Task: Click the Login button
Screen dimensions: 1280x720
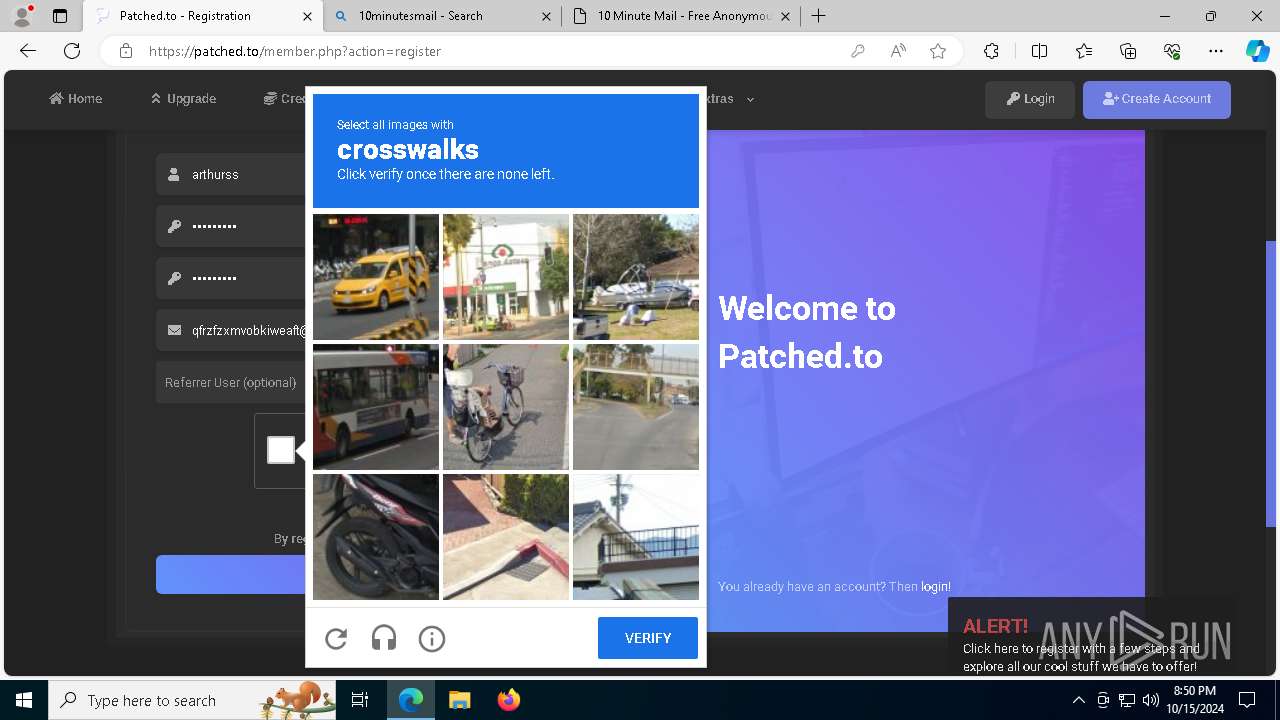Action: 1030,99
